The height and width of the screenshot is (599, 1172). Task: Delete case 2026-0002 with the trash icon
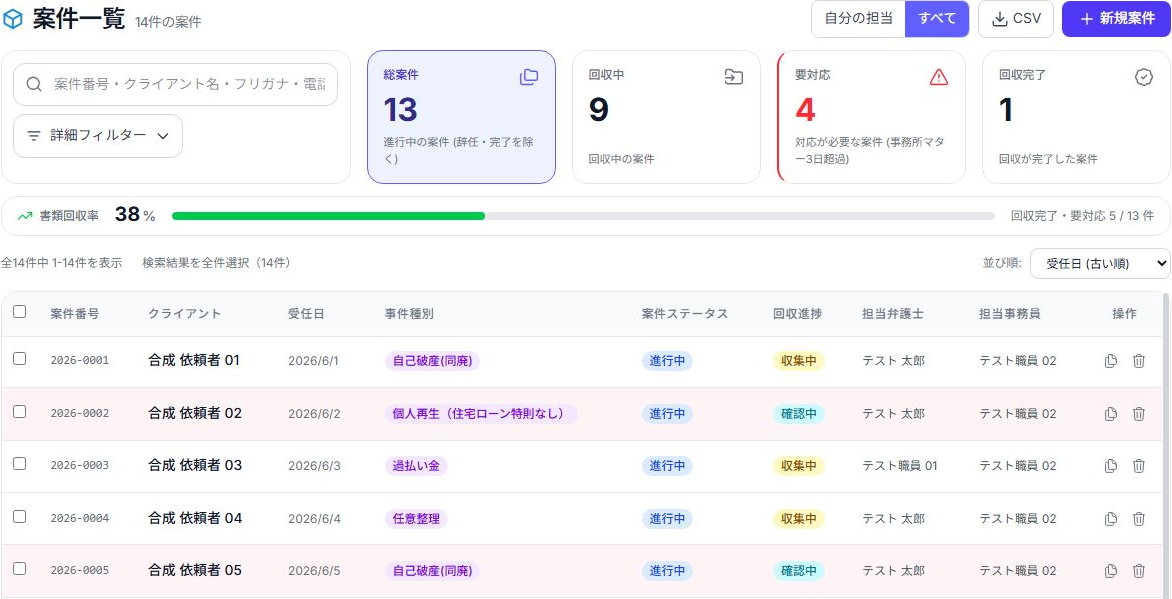coord(1138,414)
